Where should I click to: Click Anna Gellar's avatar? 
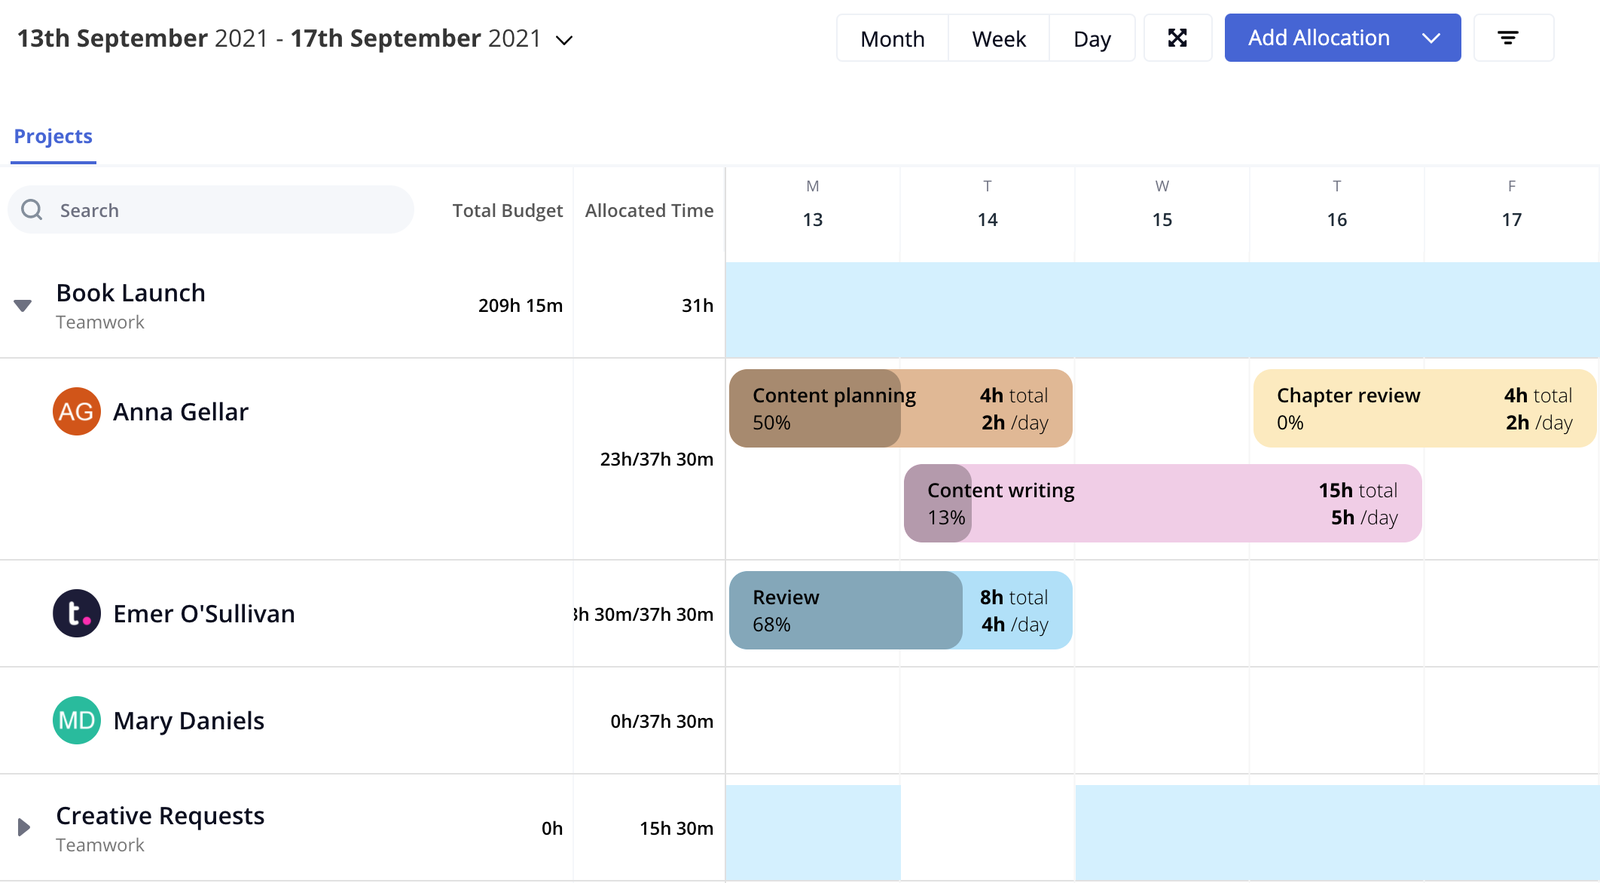76,411
